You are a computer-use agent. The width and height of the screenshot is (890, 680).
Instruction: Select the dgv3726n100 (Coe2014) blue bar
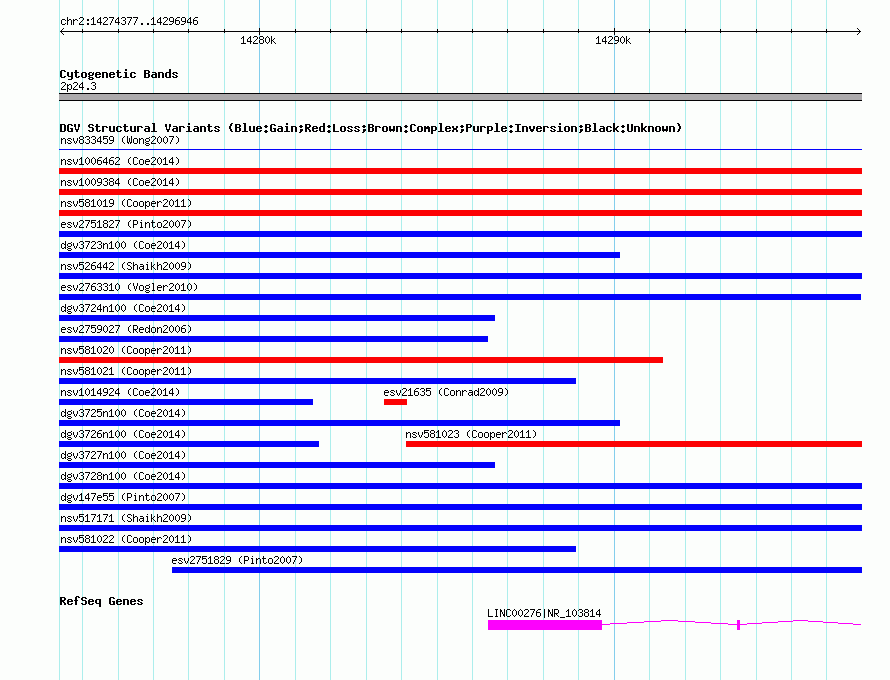[189, 444]
